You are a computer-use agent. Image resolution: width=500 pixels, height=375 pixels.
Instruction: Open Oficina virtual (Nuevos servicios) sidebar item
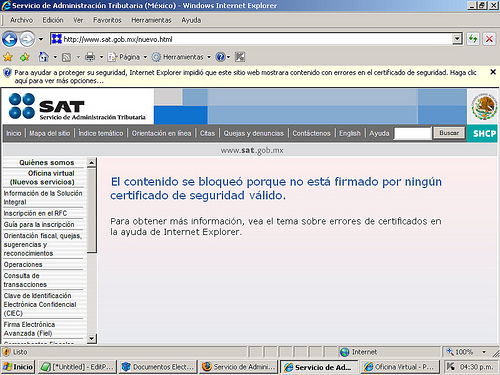(42, 178)
